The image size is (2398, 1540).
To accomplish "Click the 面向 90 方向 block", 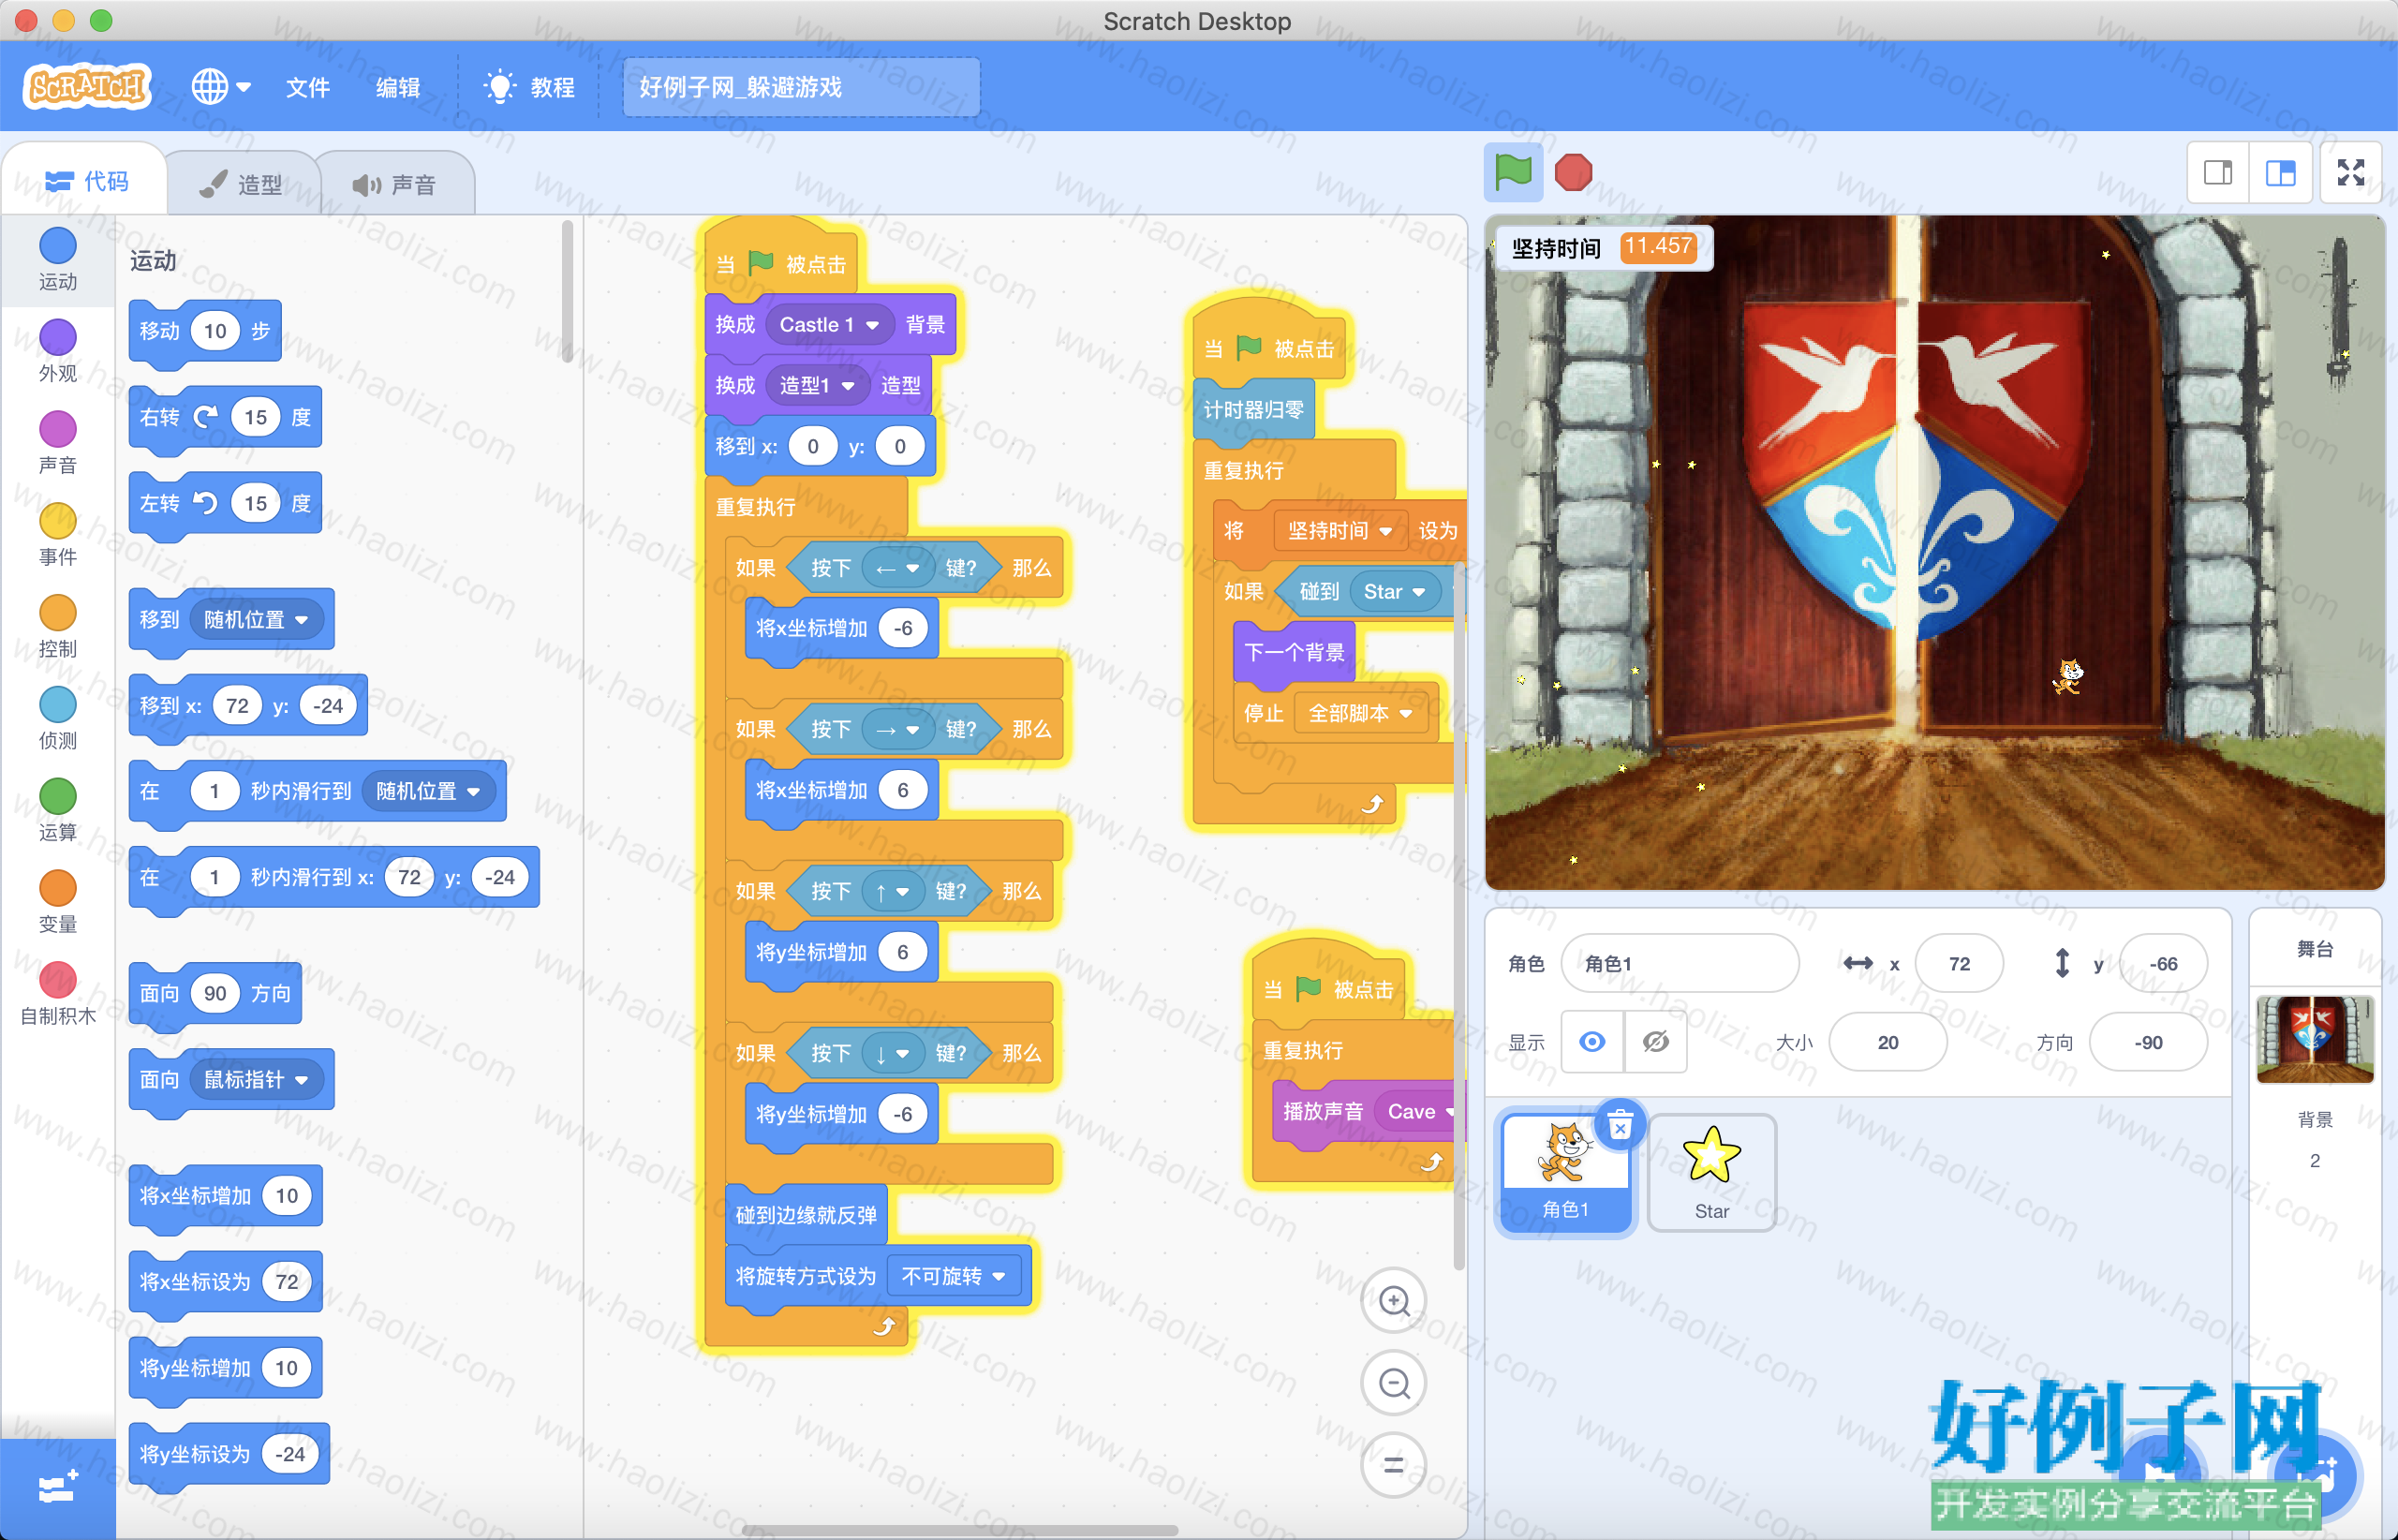I will point(214,993).
